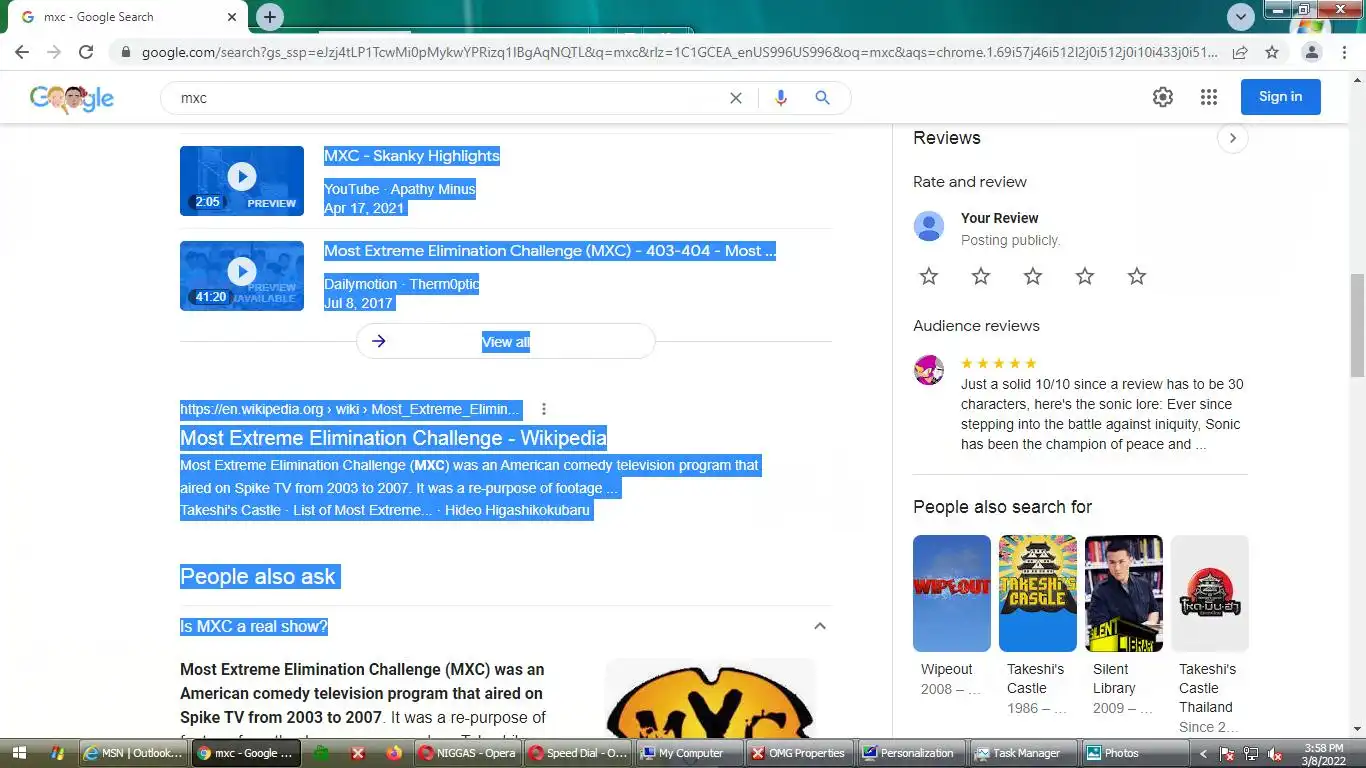Click the muted volume tray icon
The height and width of the screenshot is (768, 1366).
pyautogui.click(x=1275, y=754)
